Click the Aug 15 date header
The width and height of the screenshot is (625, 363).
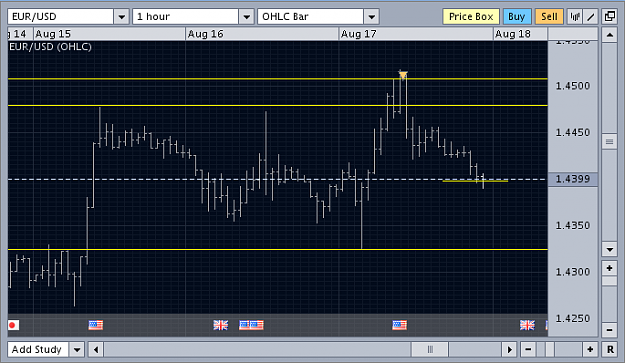click(x=53, y=34)
